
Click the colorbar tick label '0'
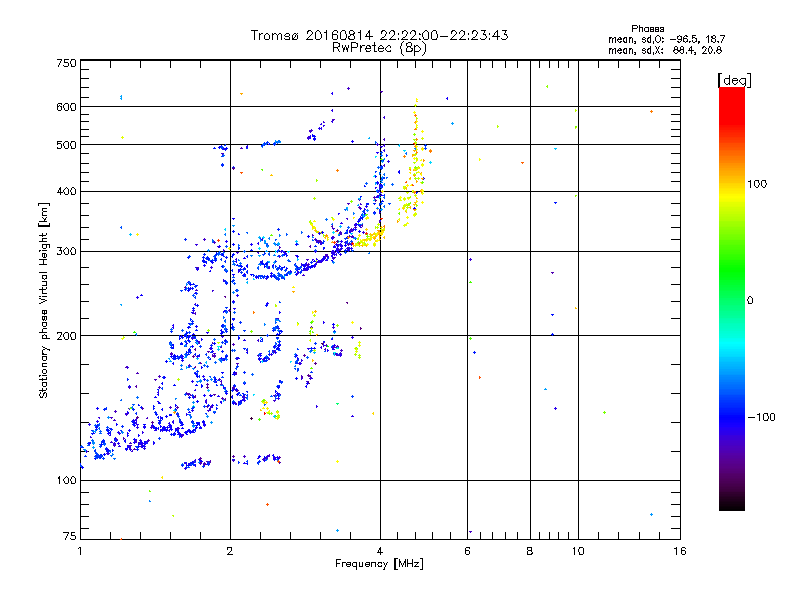pos(750,301)
